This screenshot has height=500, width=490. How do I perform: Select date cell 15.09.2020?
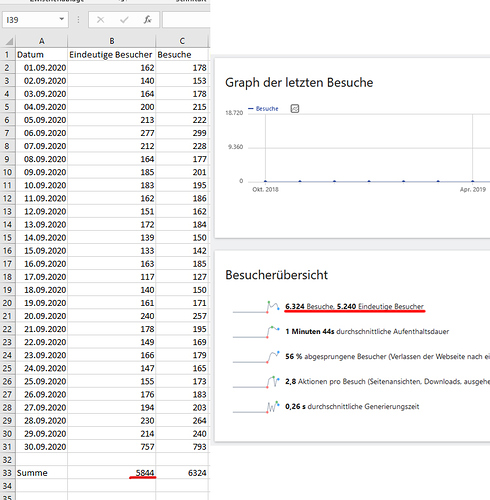click(x=41, y=251)
